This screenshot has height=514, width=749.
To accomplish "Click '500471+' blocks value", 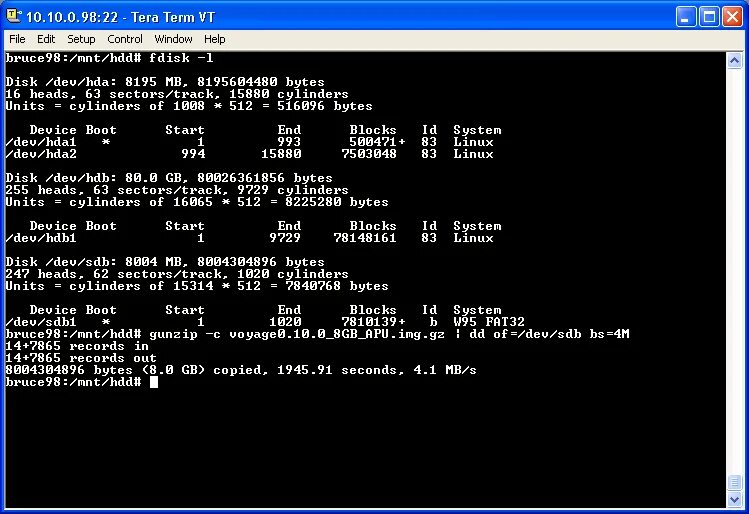I will pyautogui.click(x=377, y=142).
